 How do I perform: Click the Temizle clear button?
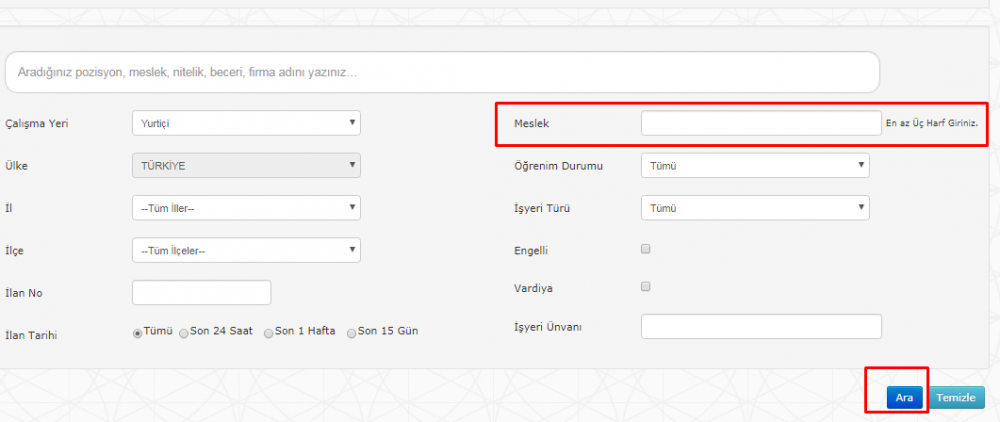coord(956,397)
